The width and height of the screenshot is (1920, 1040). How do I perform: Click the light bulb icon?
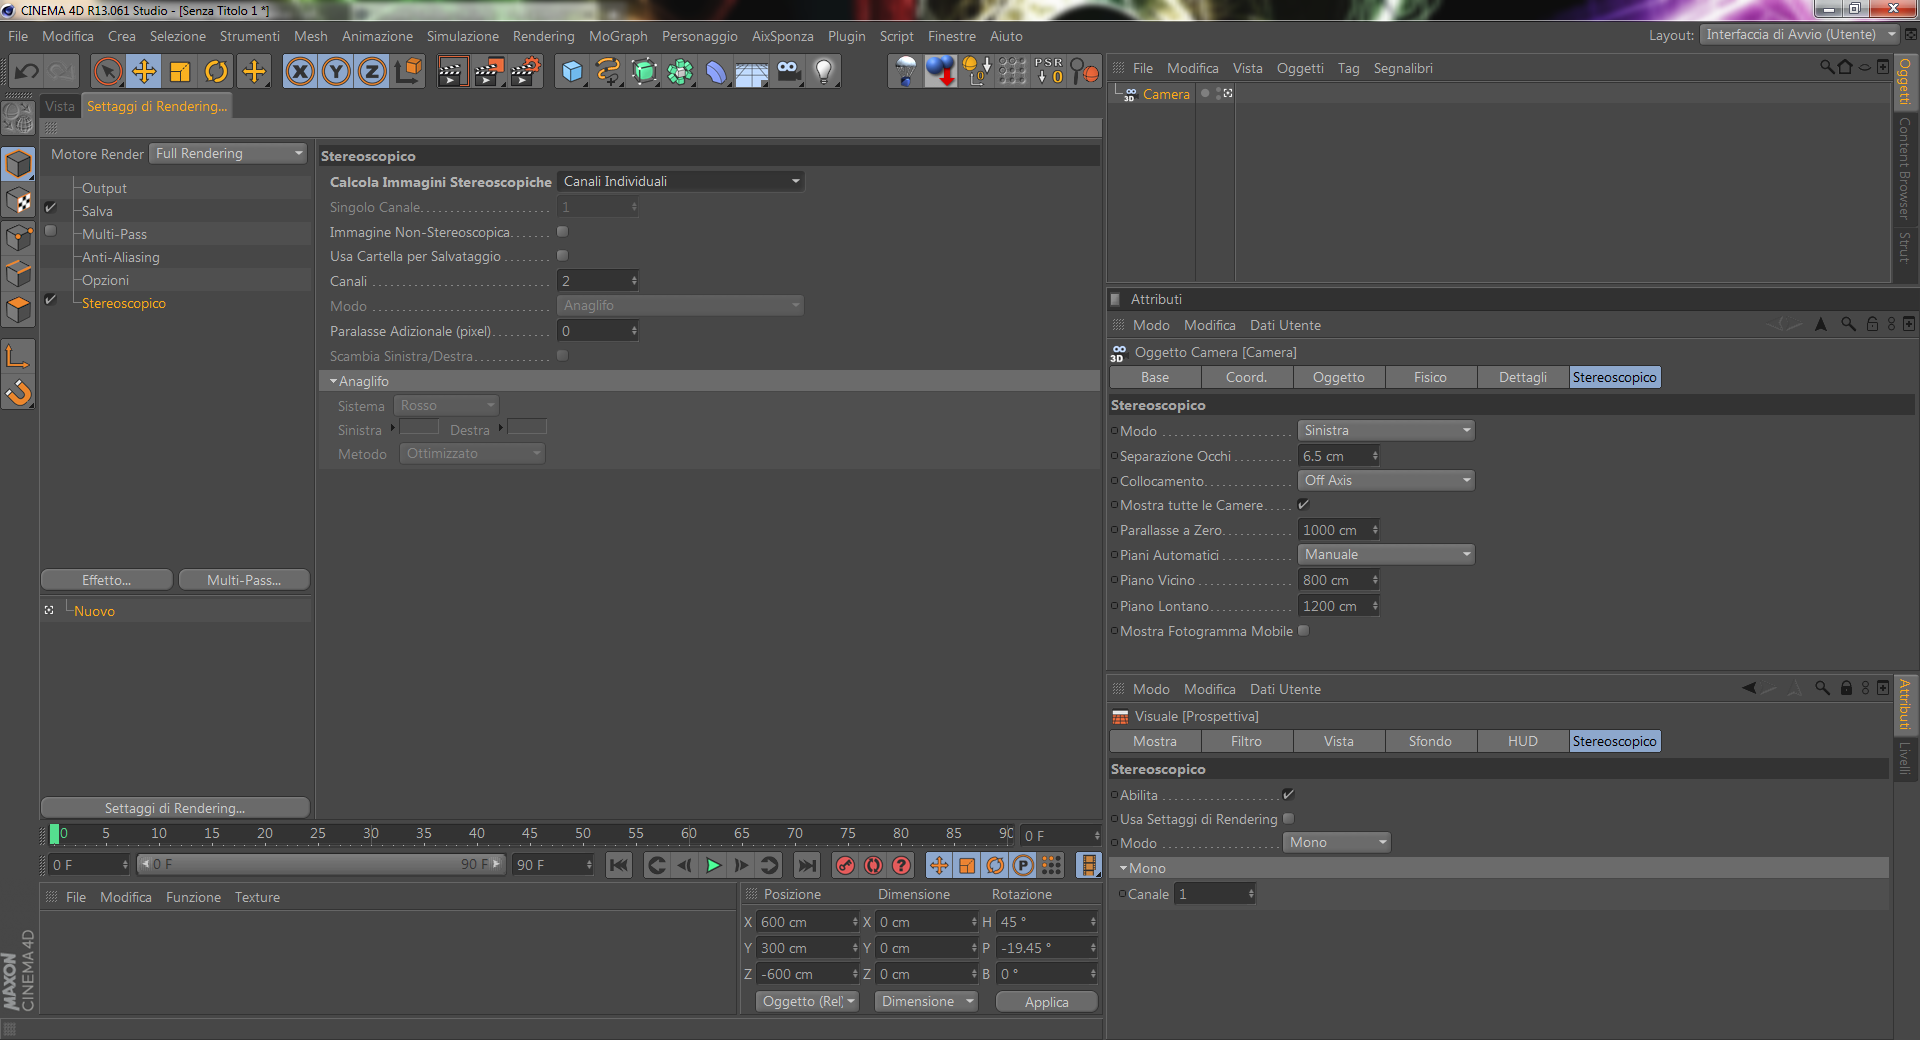point(824,72)
